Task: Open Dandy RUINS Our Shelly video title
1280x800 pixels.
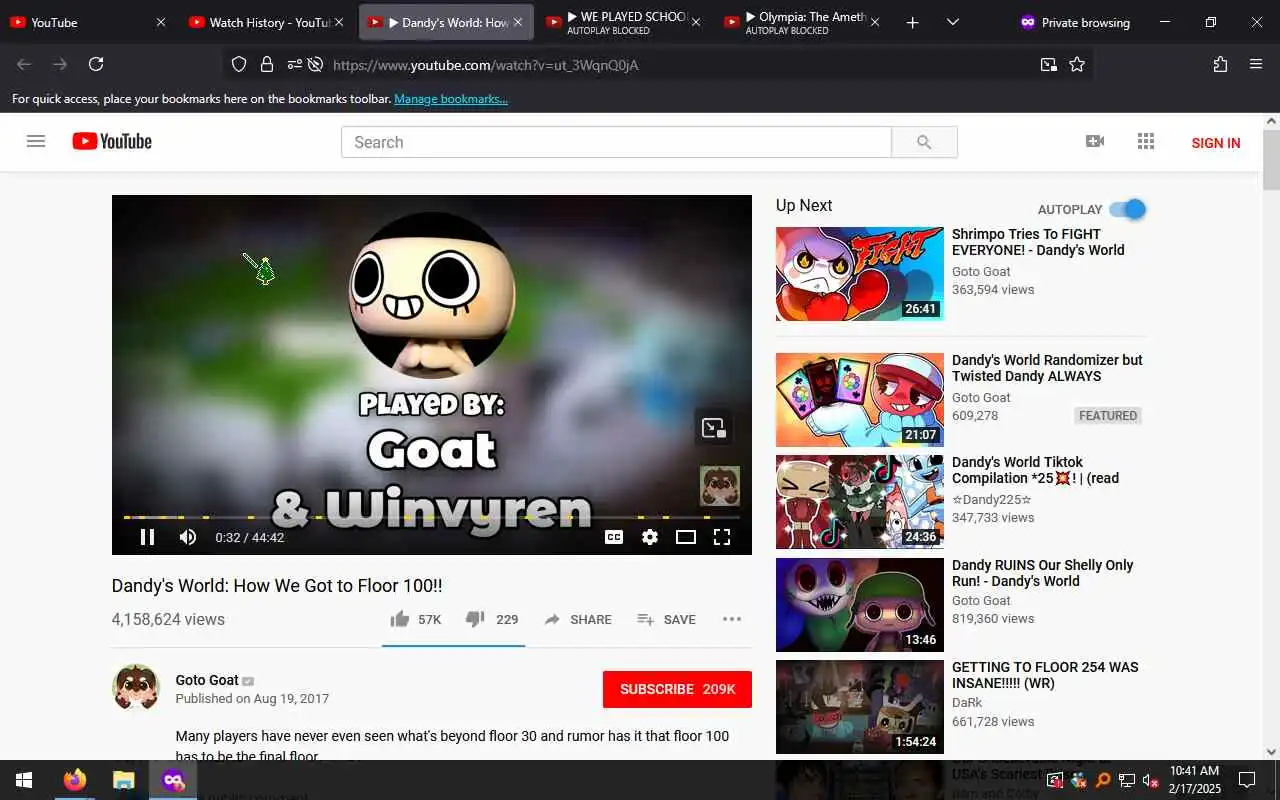Action: click(1042, 573)
